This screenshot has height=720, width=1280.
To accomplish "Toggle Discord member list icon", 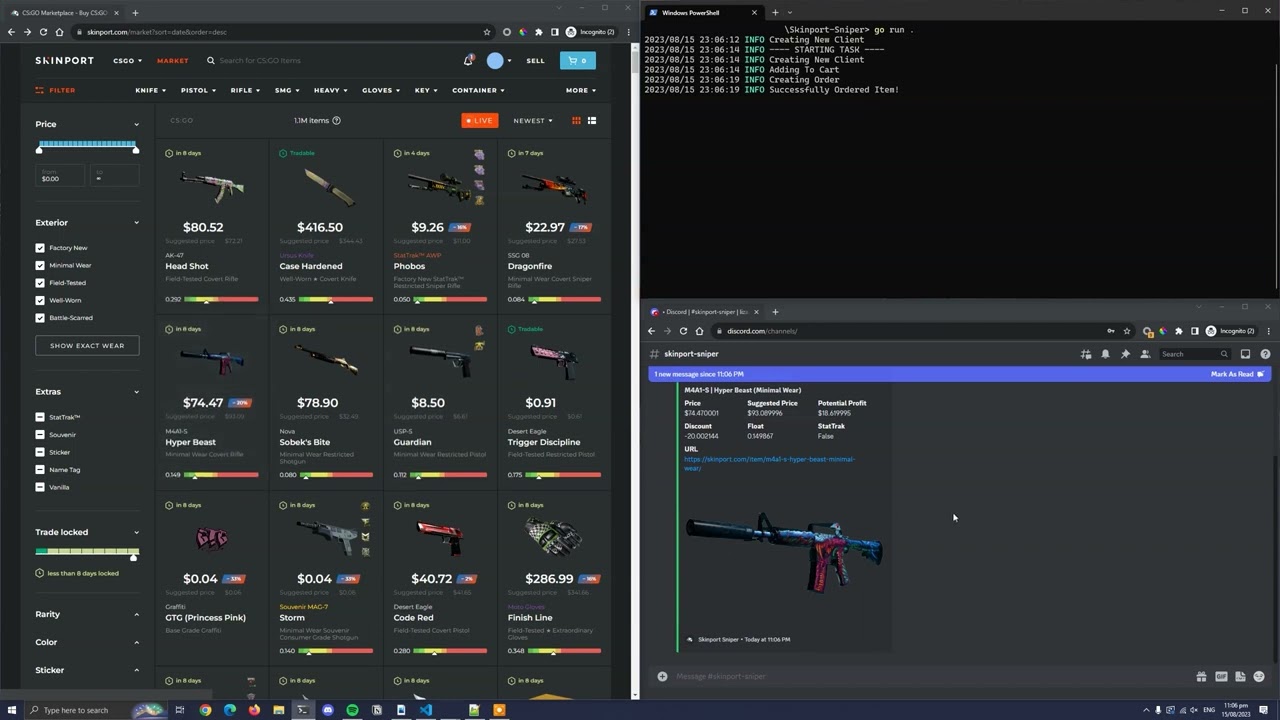I will tap(1145, 354).
